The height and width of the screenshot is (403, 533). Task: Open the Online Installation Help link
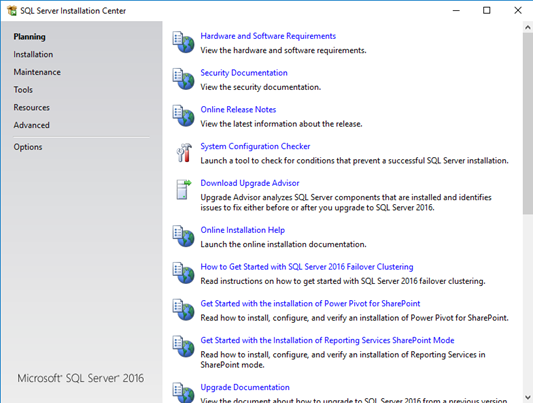tap(242, 230)
